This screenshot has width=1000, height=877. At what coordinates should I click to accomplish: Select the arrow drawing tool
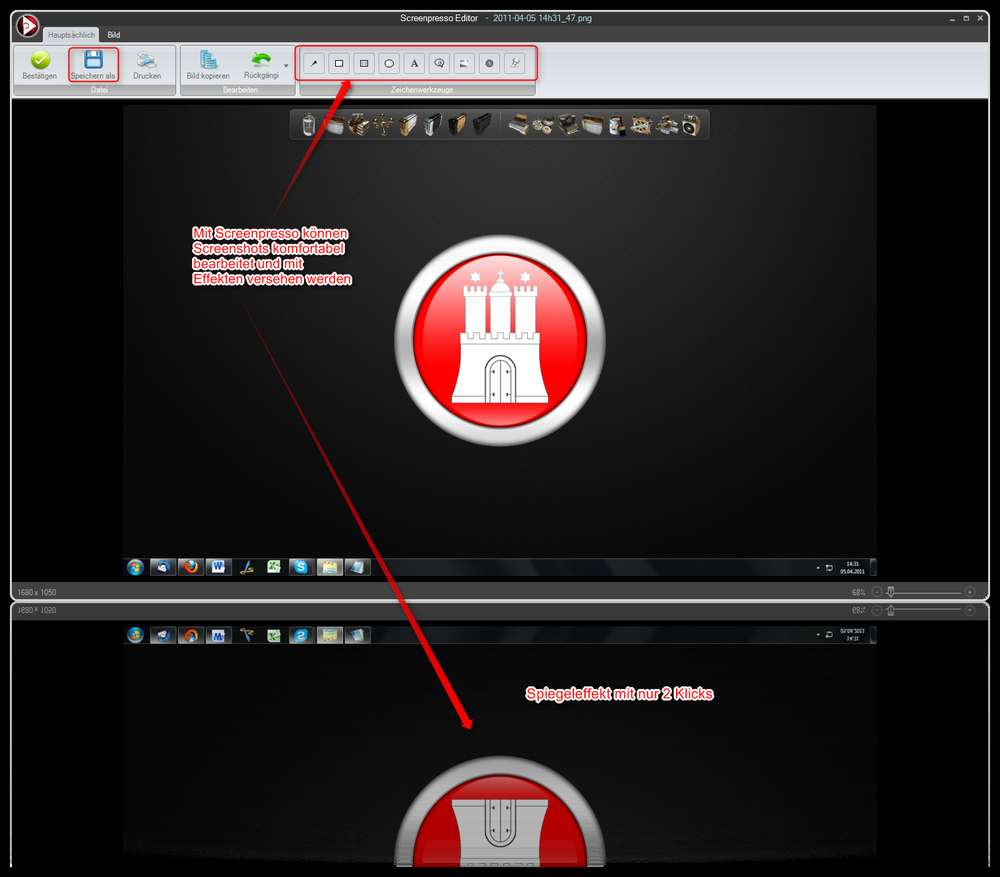[314, 63]
